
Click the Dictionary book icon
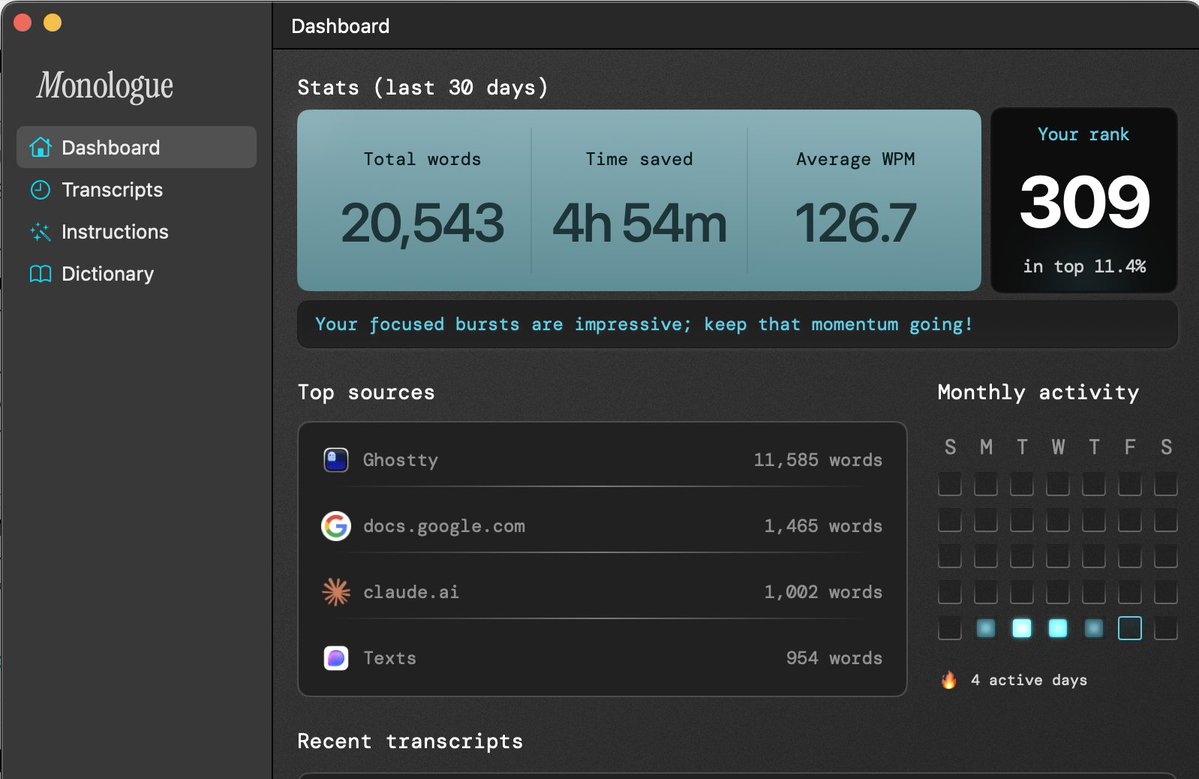(x=40, y=274)
